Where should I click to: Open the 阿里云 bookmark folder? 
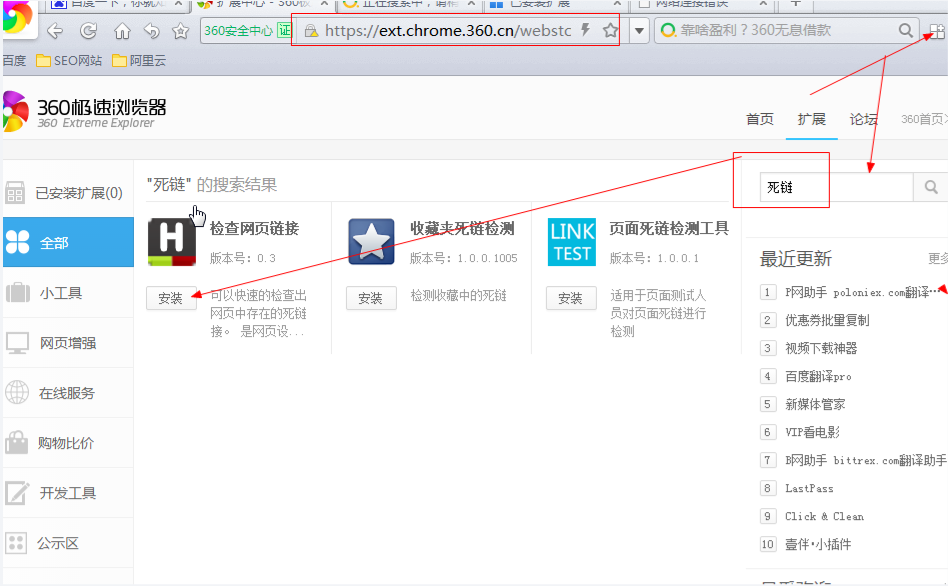click(139, 60)
